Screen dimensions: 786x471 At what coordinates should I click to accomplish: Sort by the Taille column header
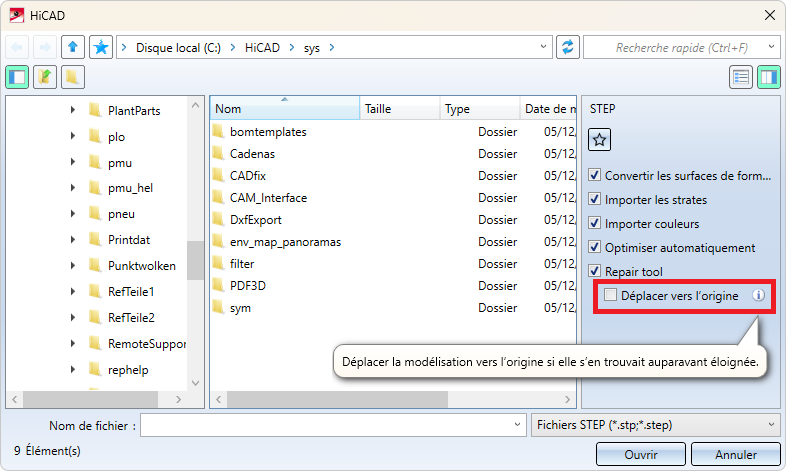coord(400,108)
